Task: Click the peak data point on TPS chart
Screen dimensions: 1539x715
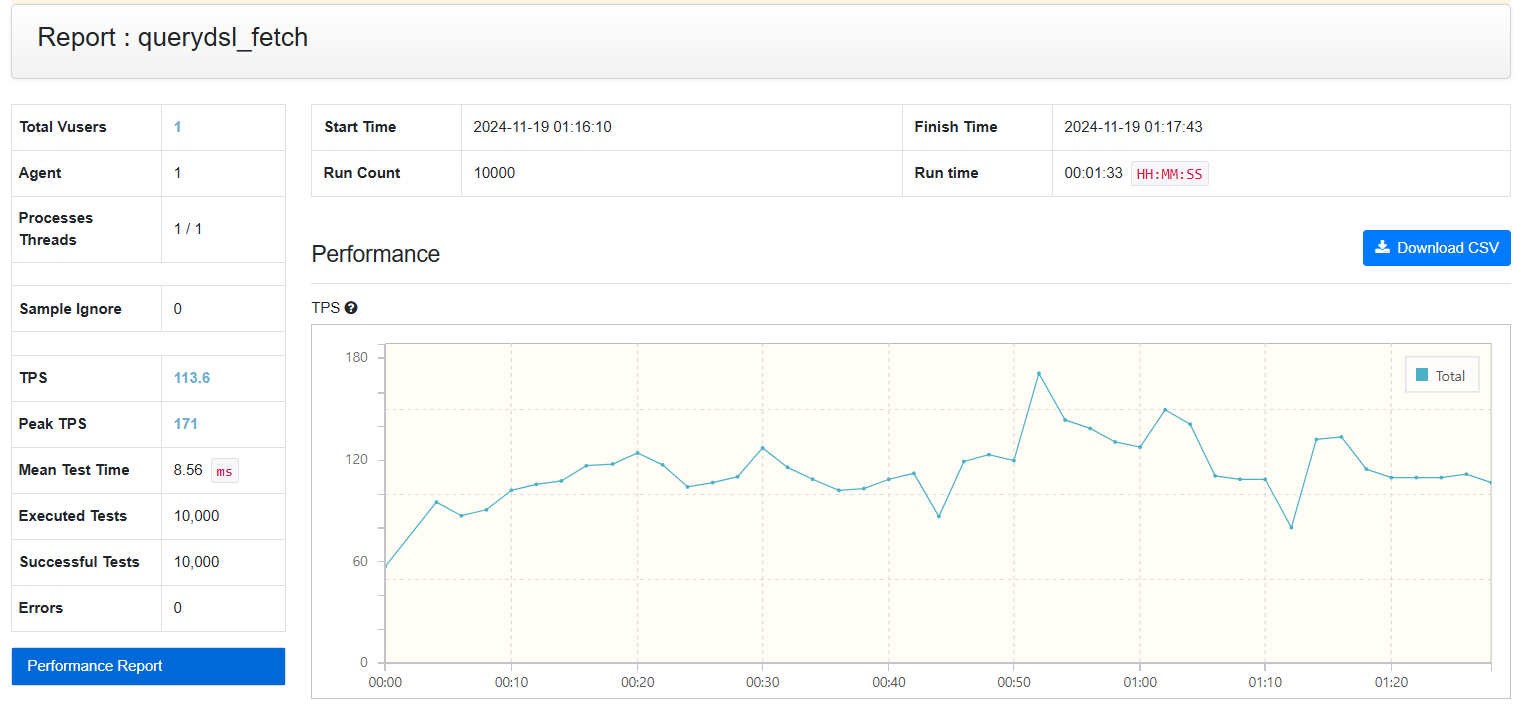Action: [1039, 373]
